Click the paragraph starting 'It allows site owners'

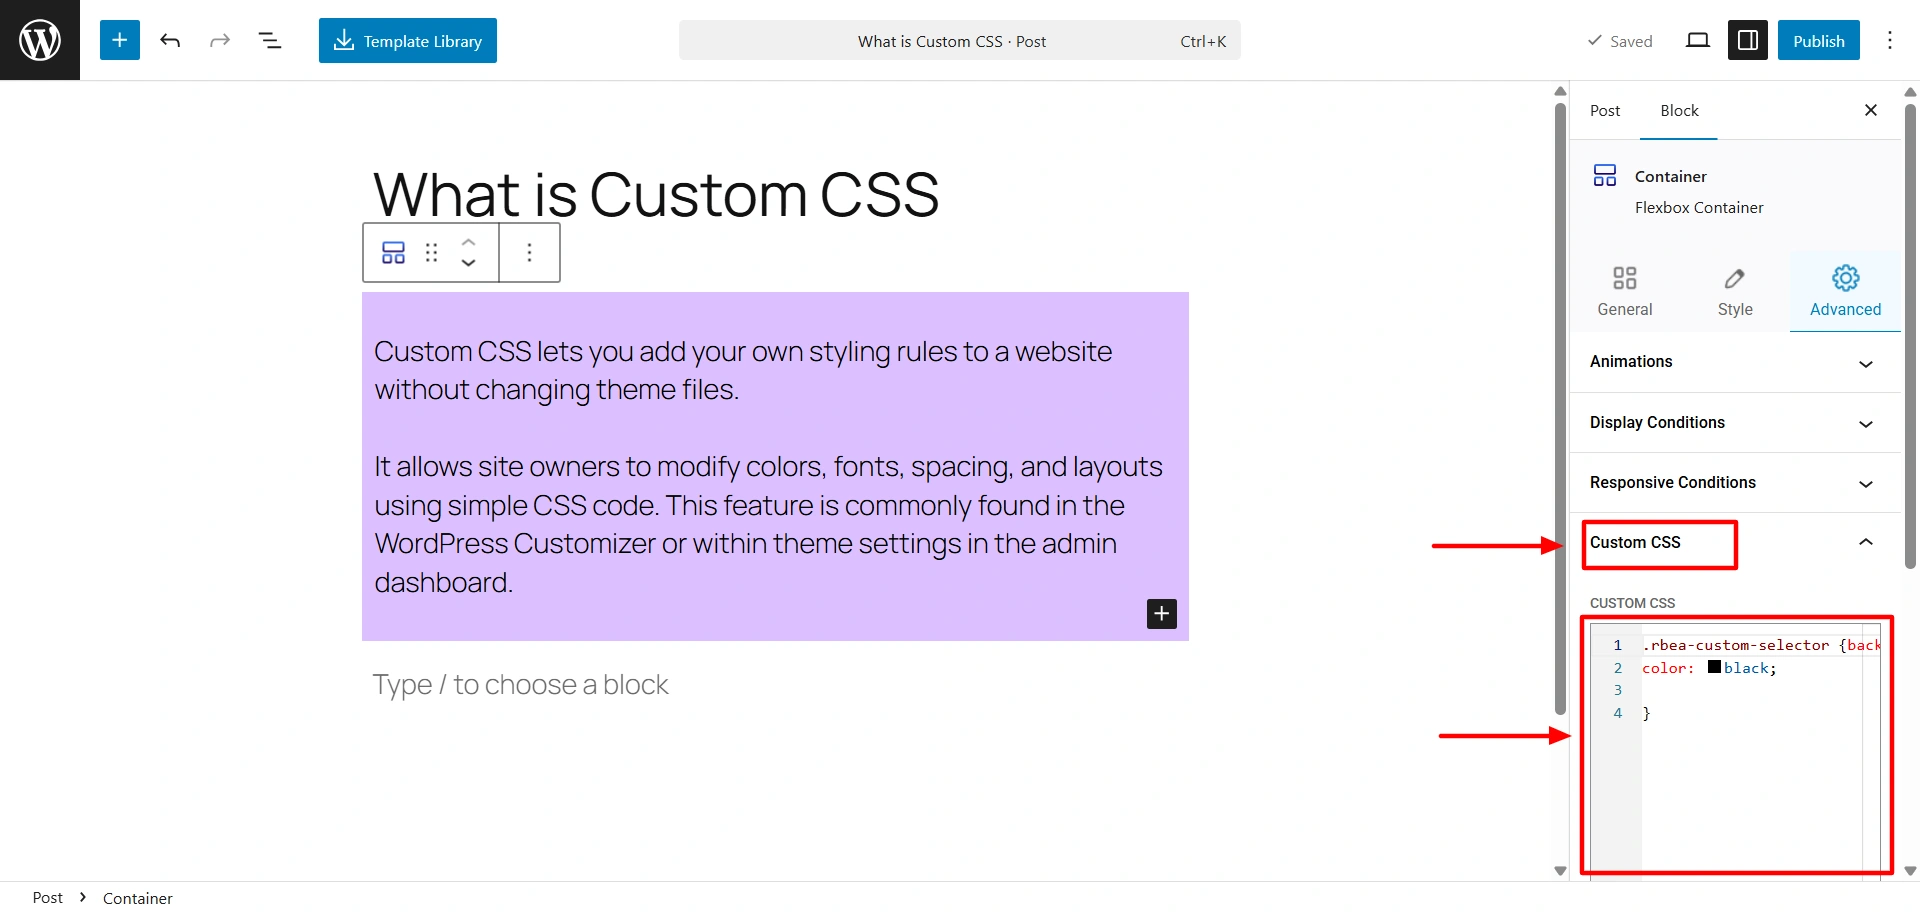[768, 524]
